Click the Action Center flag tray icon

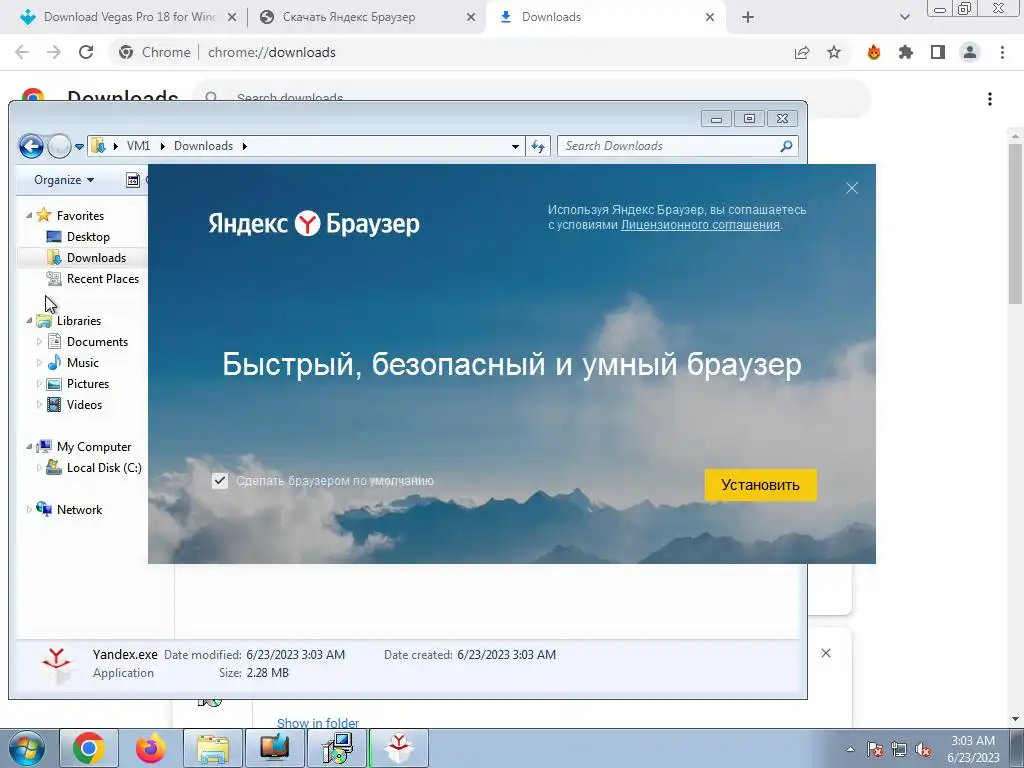(874, 750)
